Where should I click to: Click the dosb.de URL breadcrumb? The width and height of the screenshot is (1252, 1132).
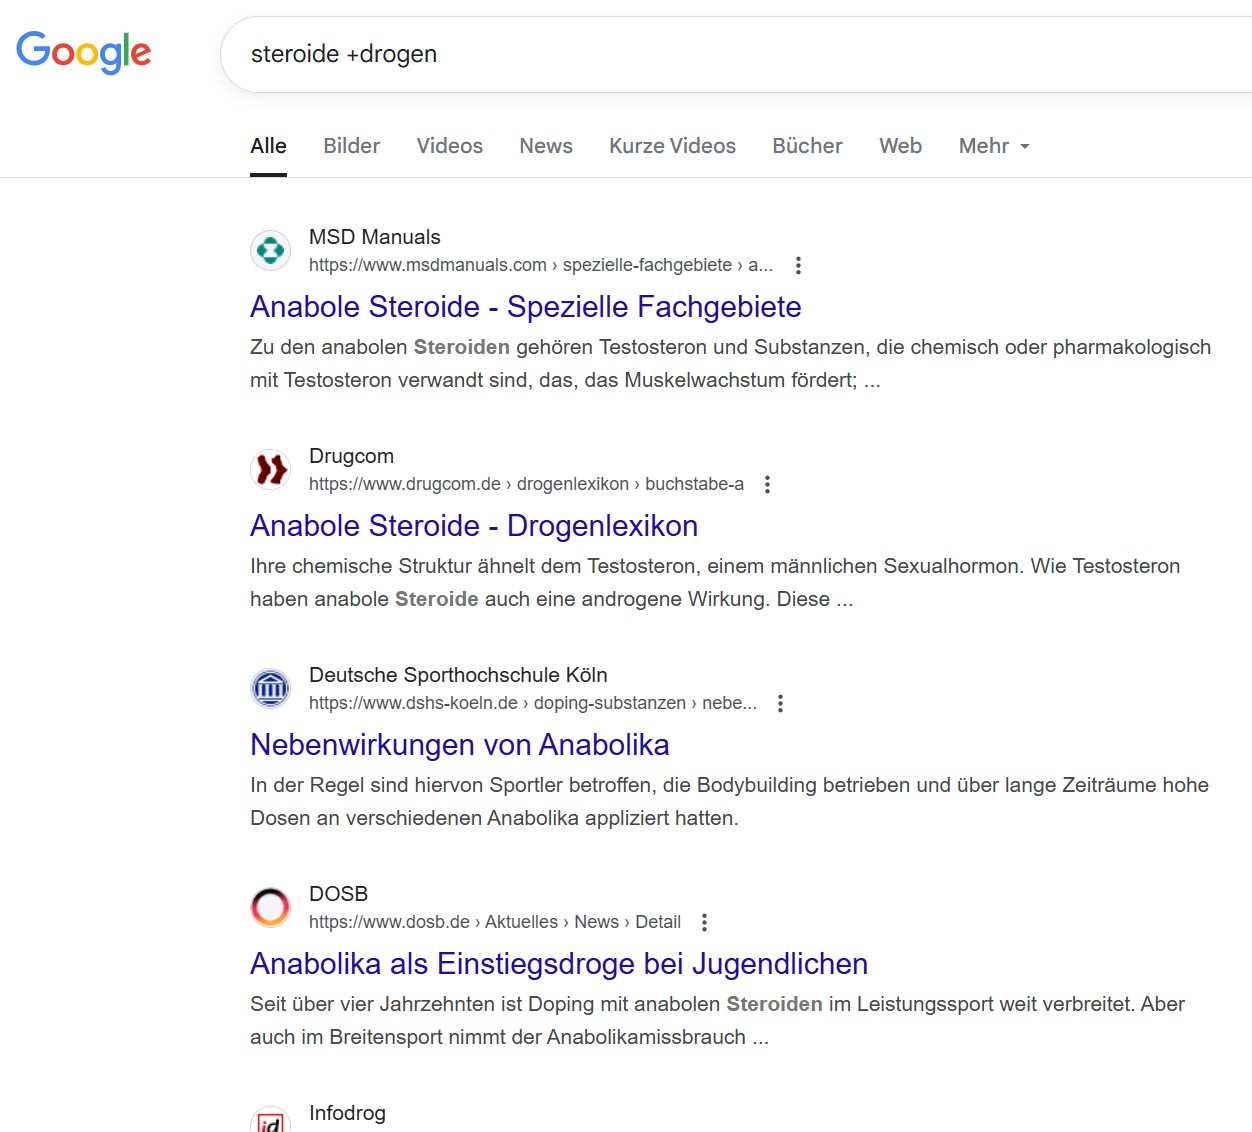[495, 922]
